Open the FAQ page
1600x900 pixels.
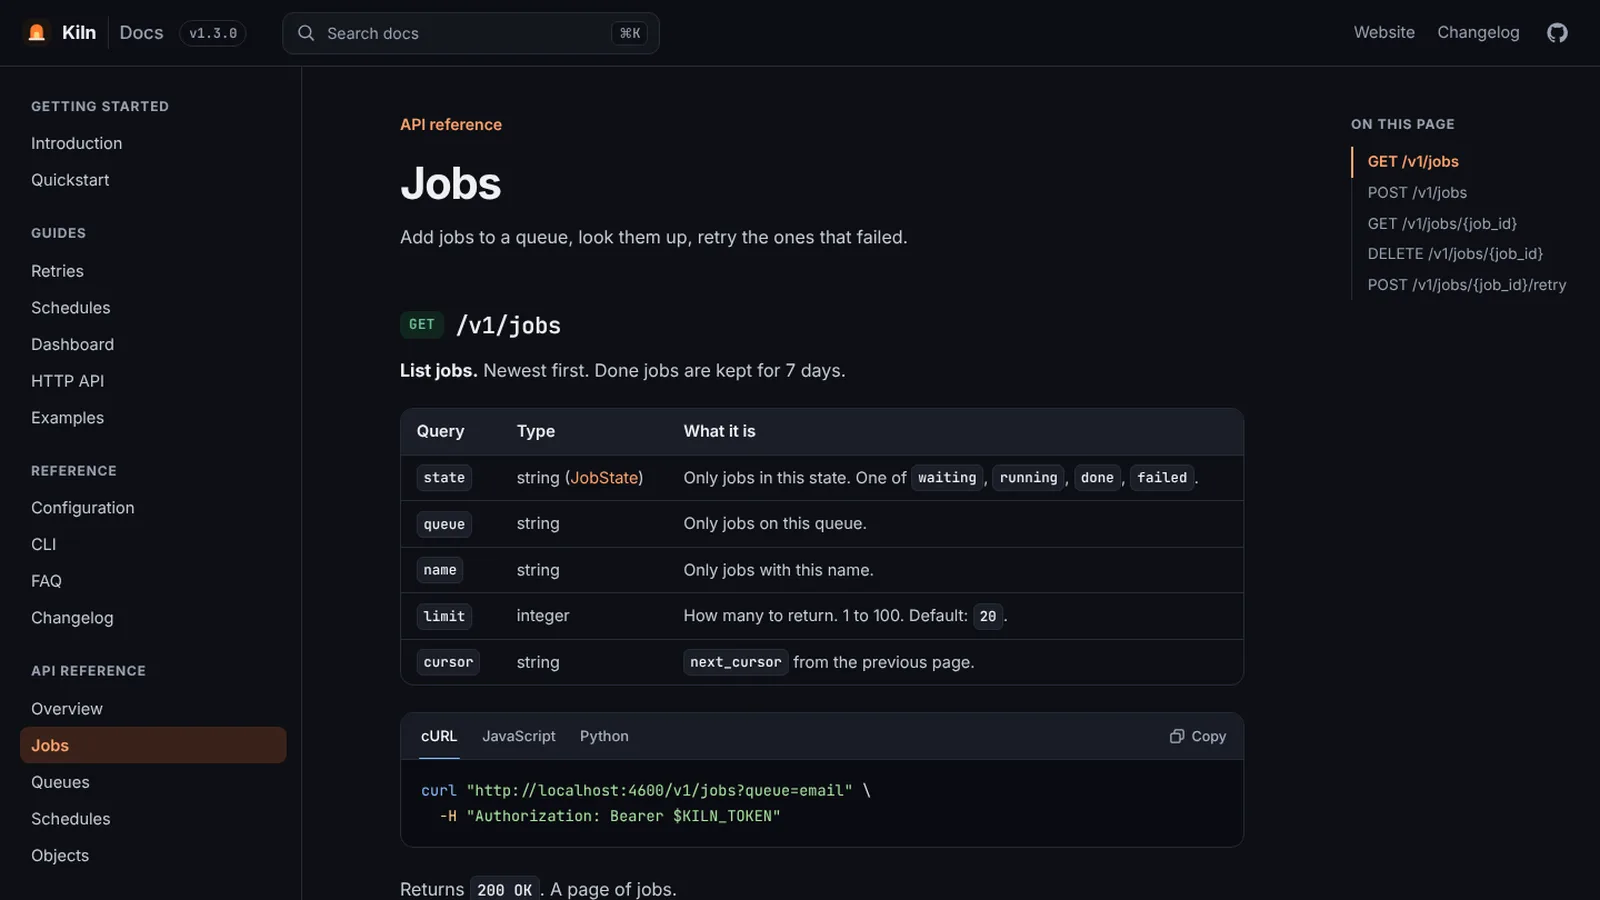46,581
